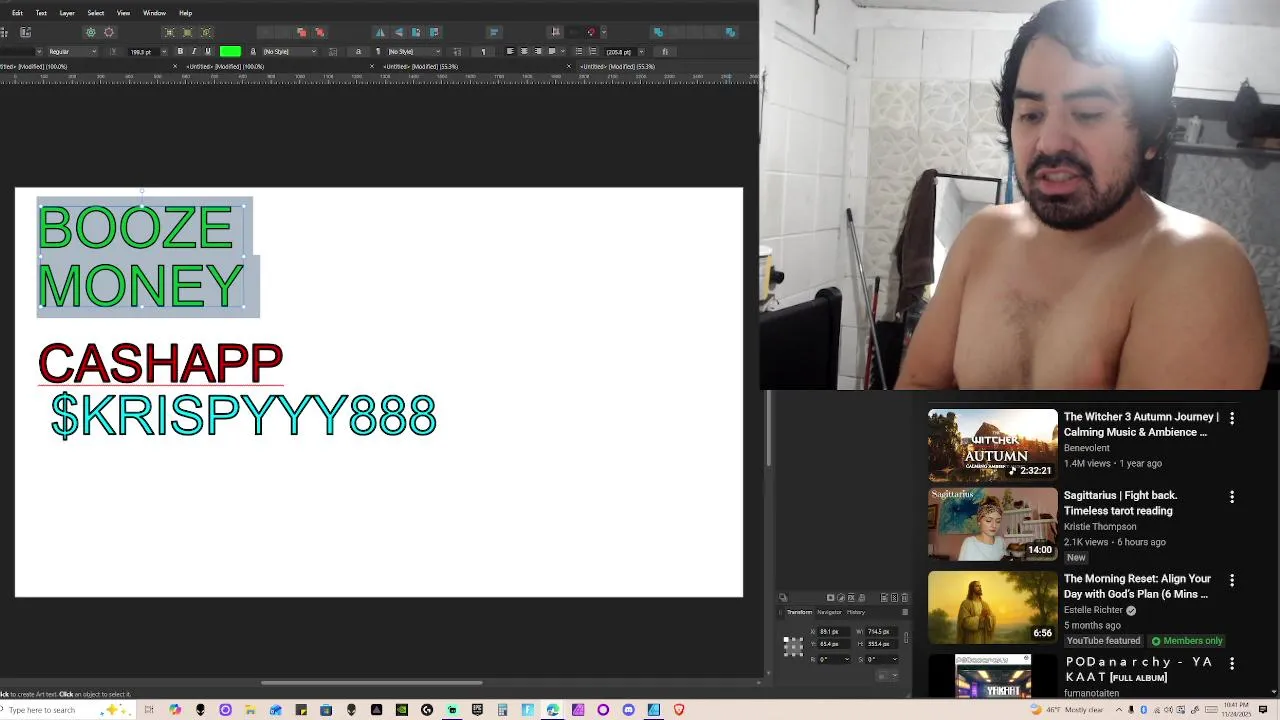
Task: Click the alignment options toolbar icon
Action: (x=494, y=32)
